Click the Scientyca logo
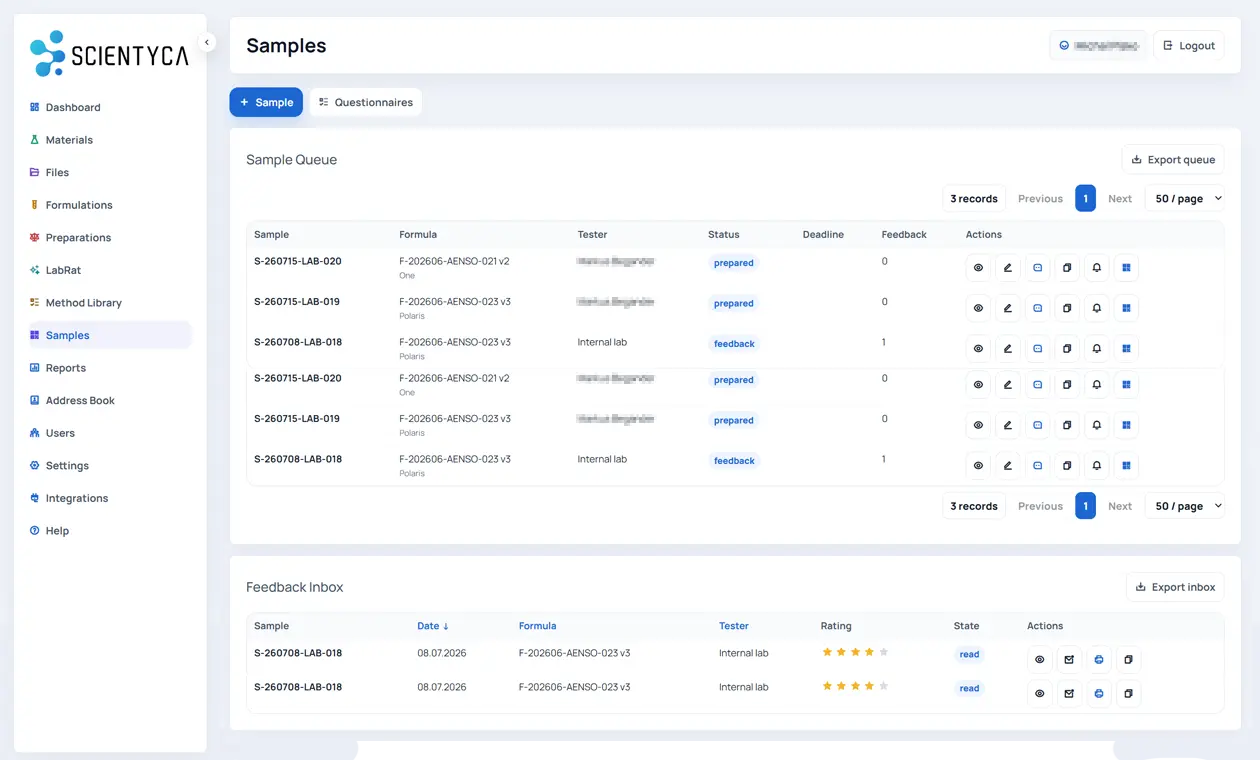 (108, 54)
